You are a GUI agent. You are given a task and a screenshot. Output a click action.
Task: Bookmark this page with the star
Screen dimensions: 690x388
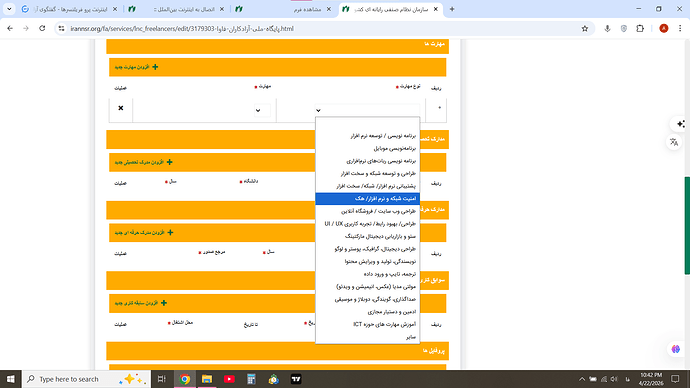[585, 29]
